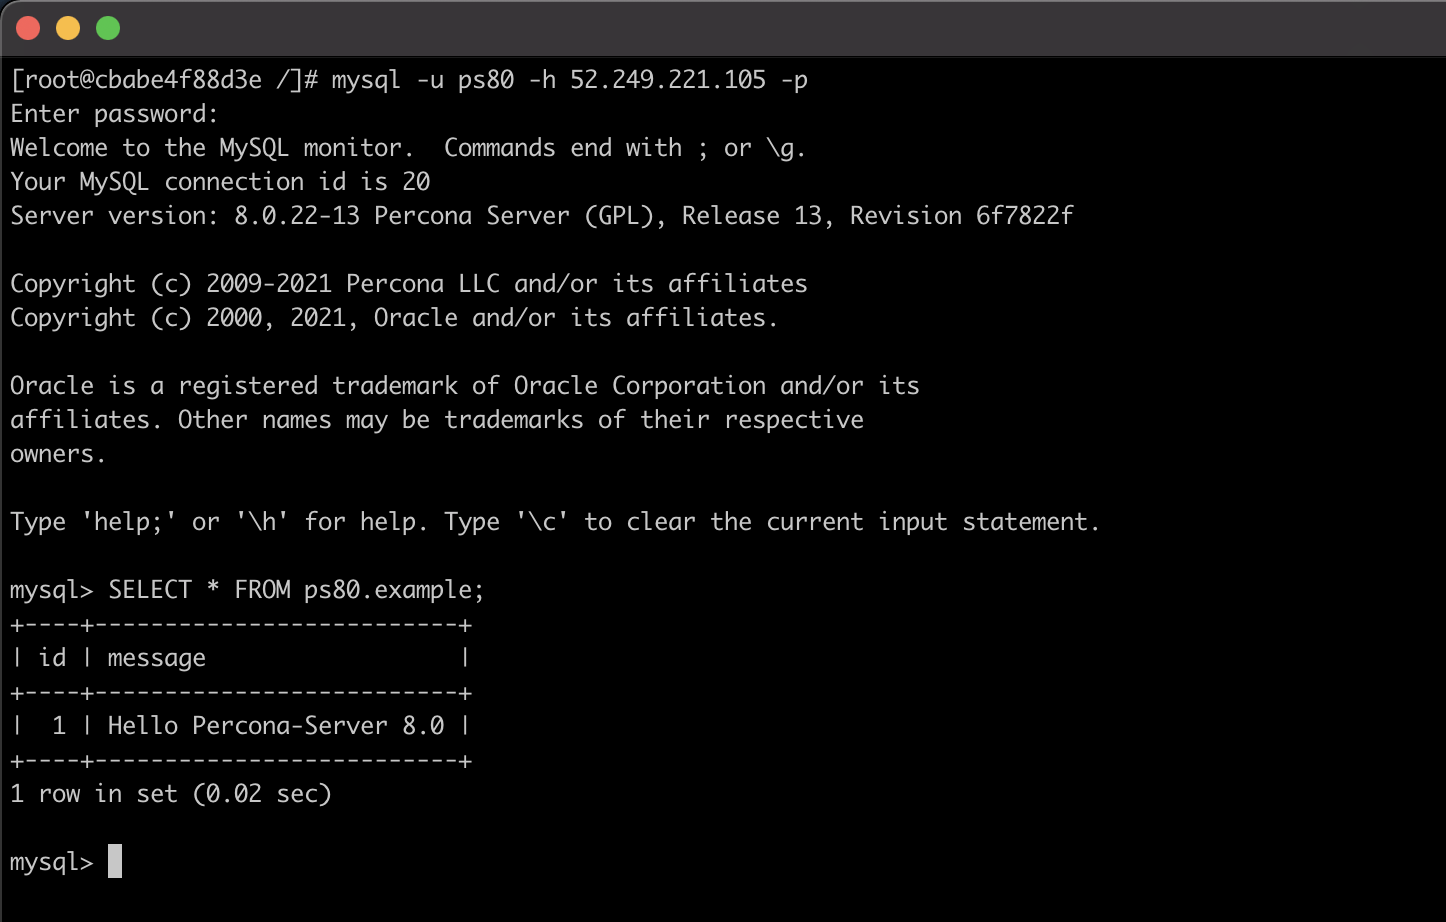Click the blinking terminal cursor block
Viewport: 1446px width, 922px height.
pos(113,861)
